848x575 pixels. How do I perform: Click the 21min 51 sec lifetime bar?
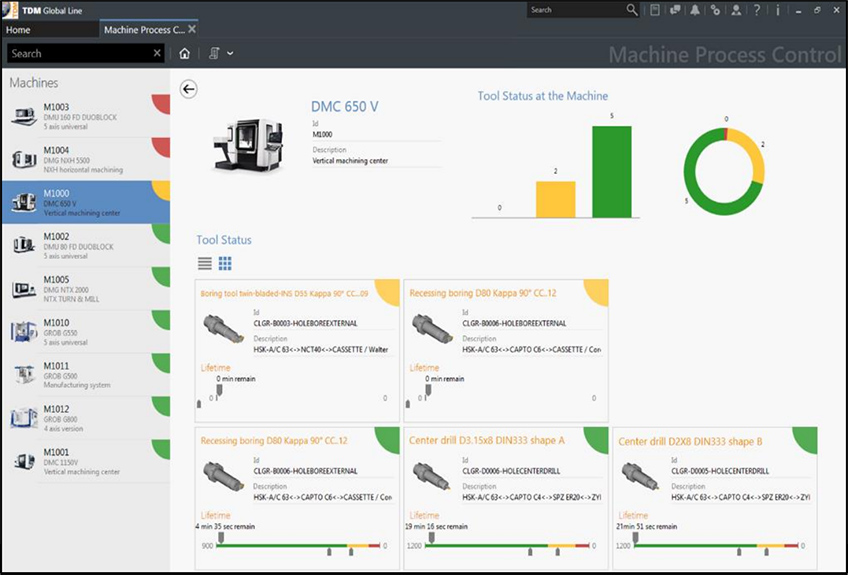click(716, 546)
